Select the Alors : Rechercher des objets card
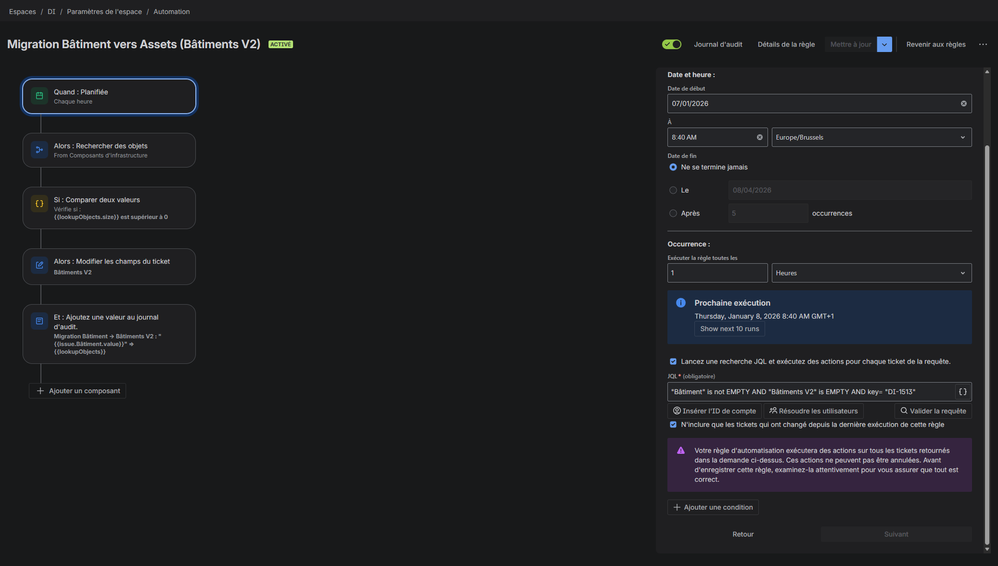Screen dimensions: 998x566 point(109,150)
